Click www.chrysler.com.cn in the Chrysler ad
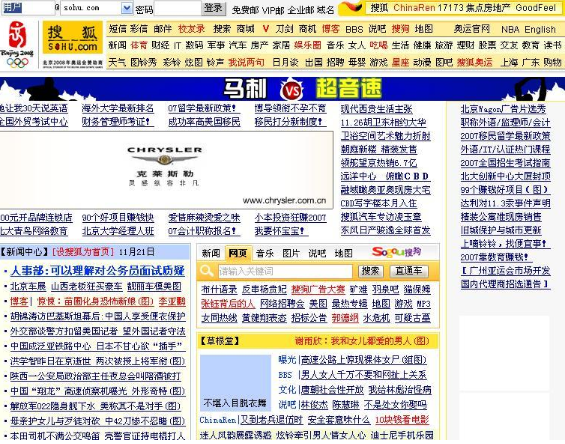Image resolution: width=565 pixels, height=444 pixels. [284, 200]
